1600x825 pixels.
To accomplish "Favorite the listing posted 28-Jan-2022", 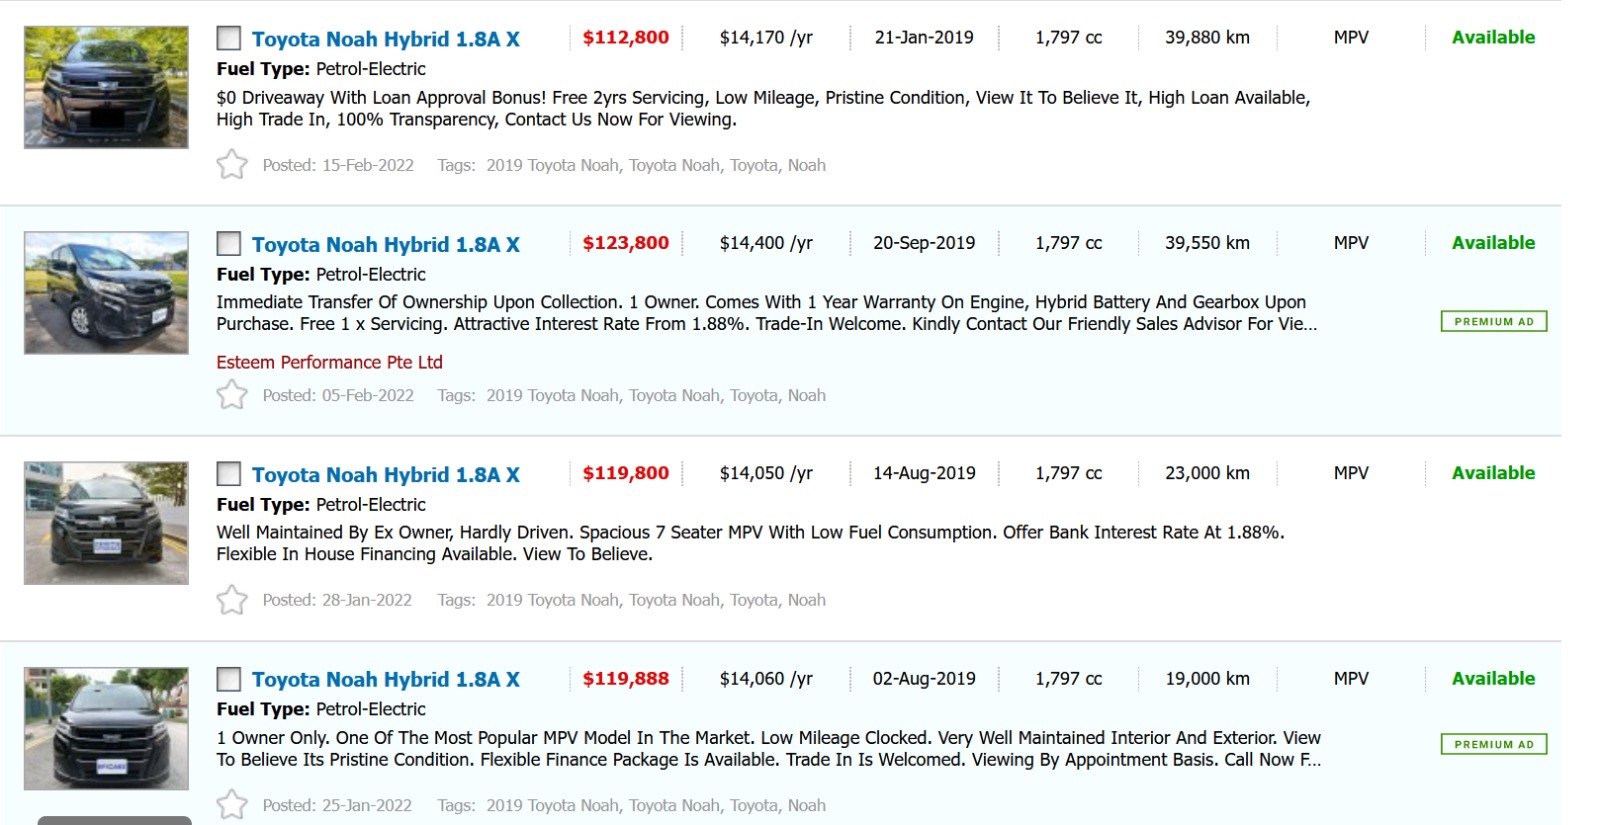I will [x=232, y=600].
